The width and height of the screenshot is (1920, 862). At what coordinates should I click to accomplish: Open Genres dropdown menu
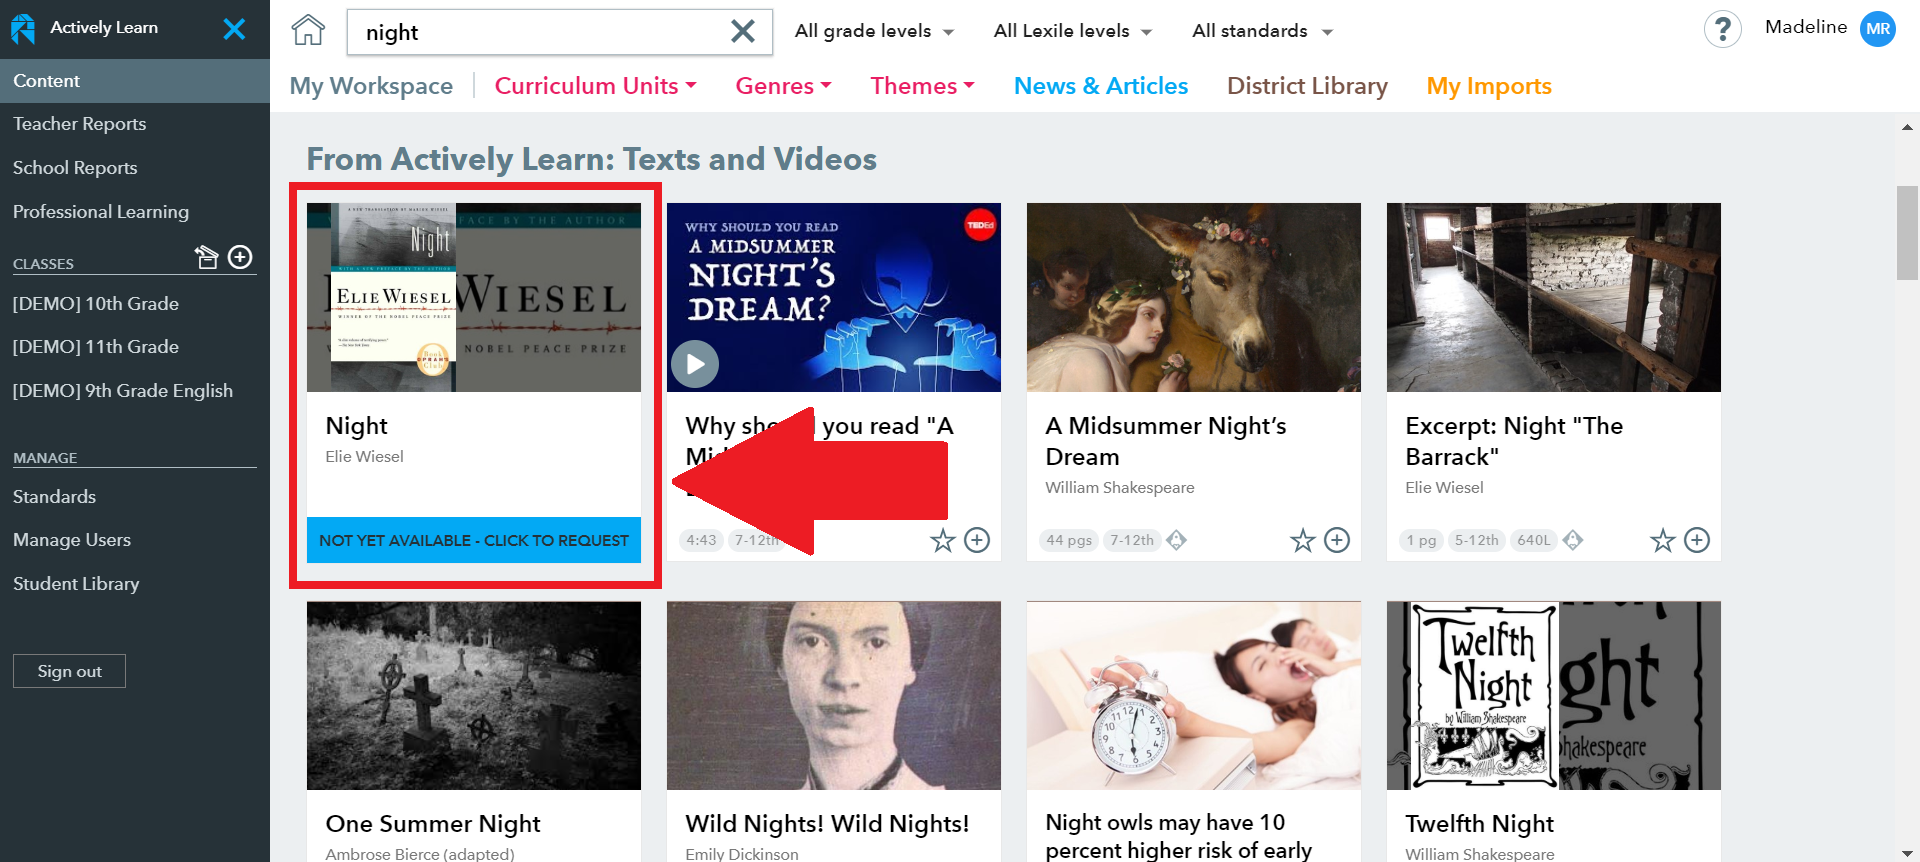tap(784, 86)
